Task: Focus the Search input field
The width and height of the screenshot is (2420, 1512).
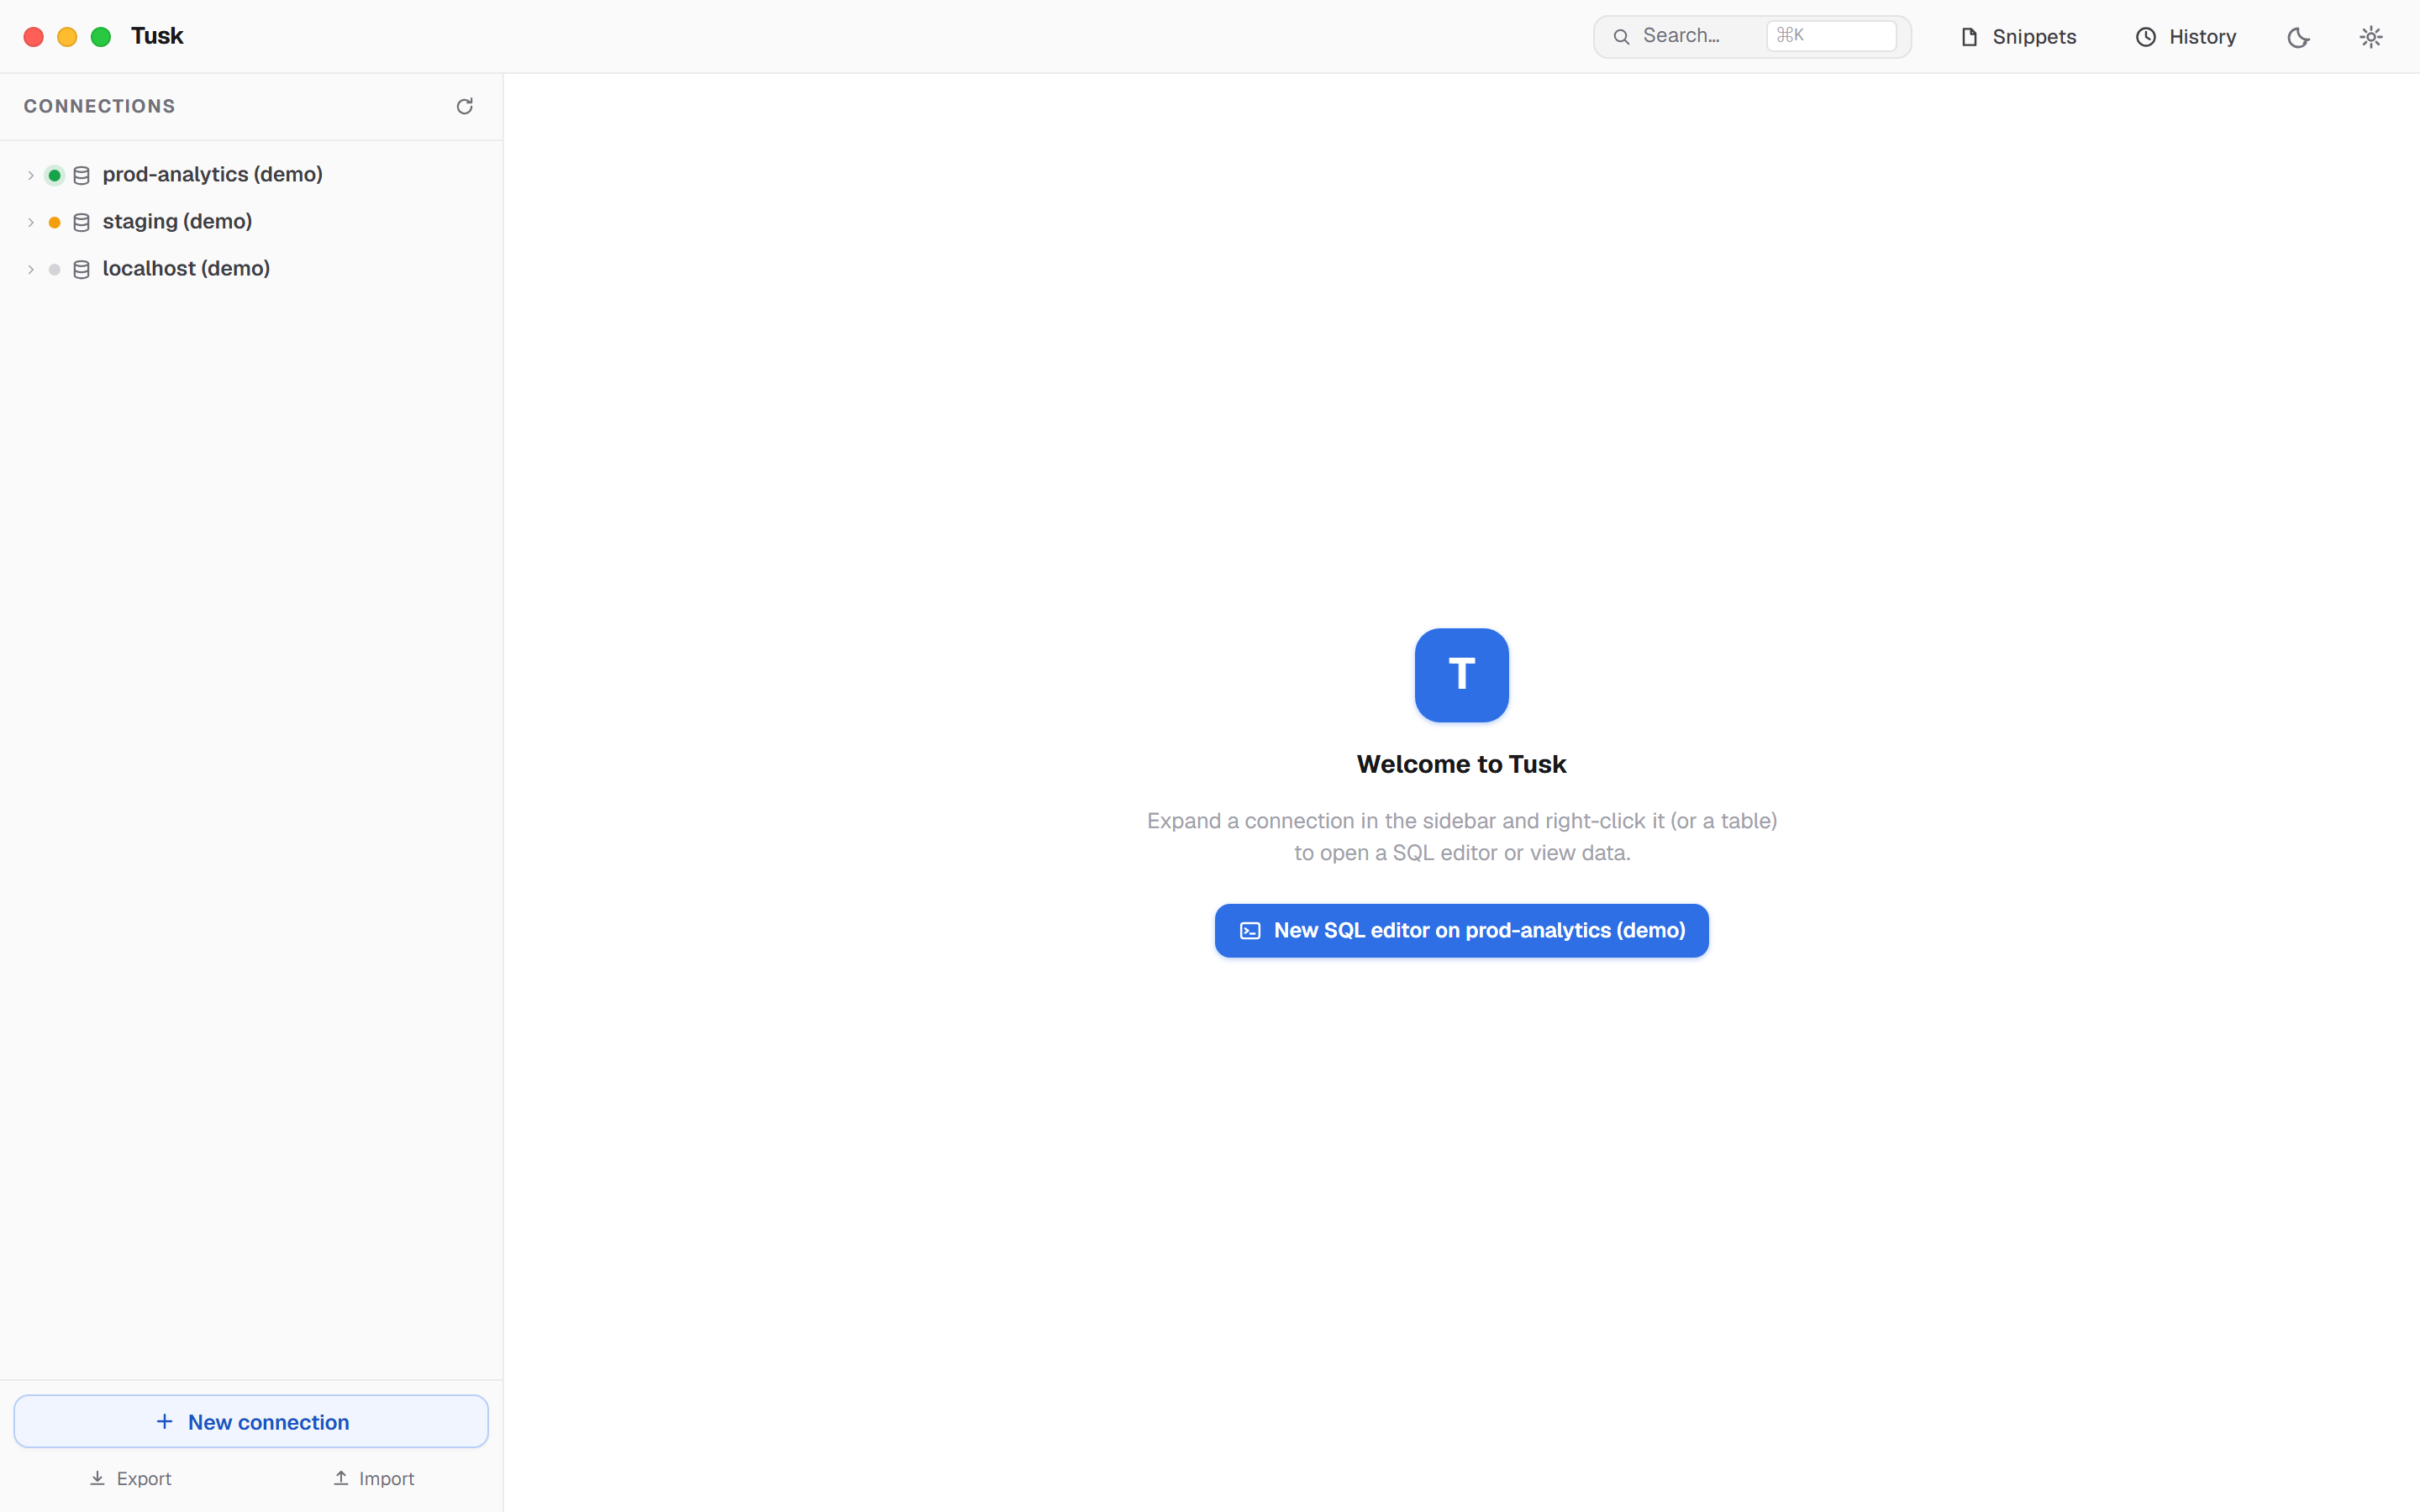Action: (1752, 37)
